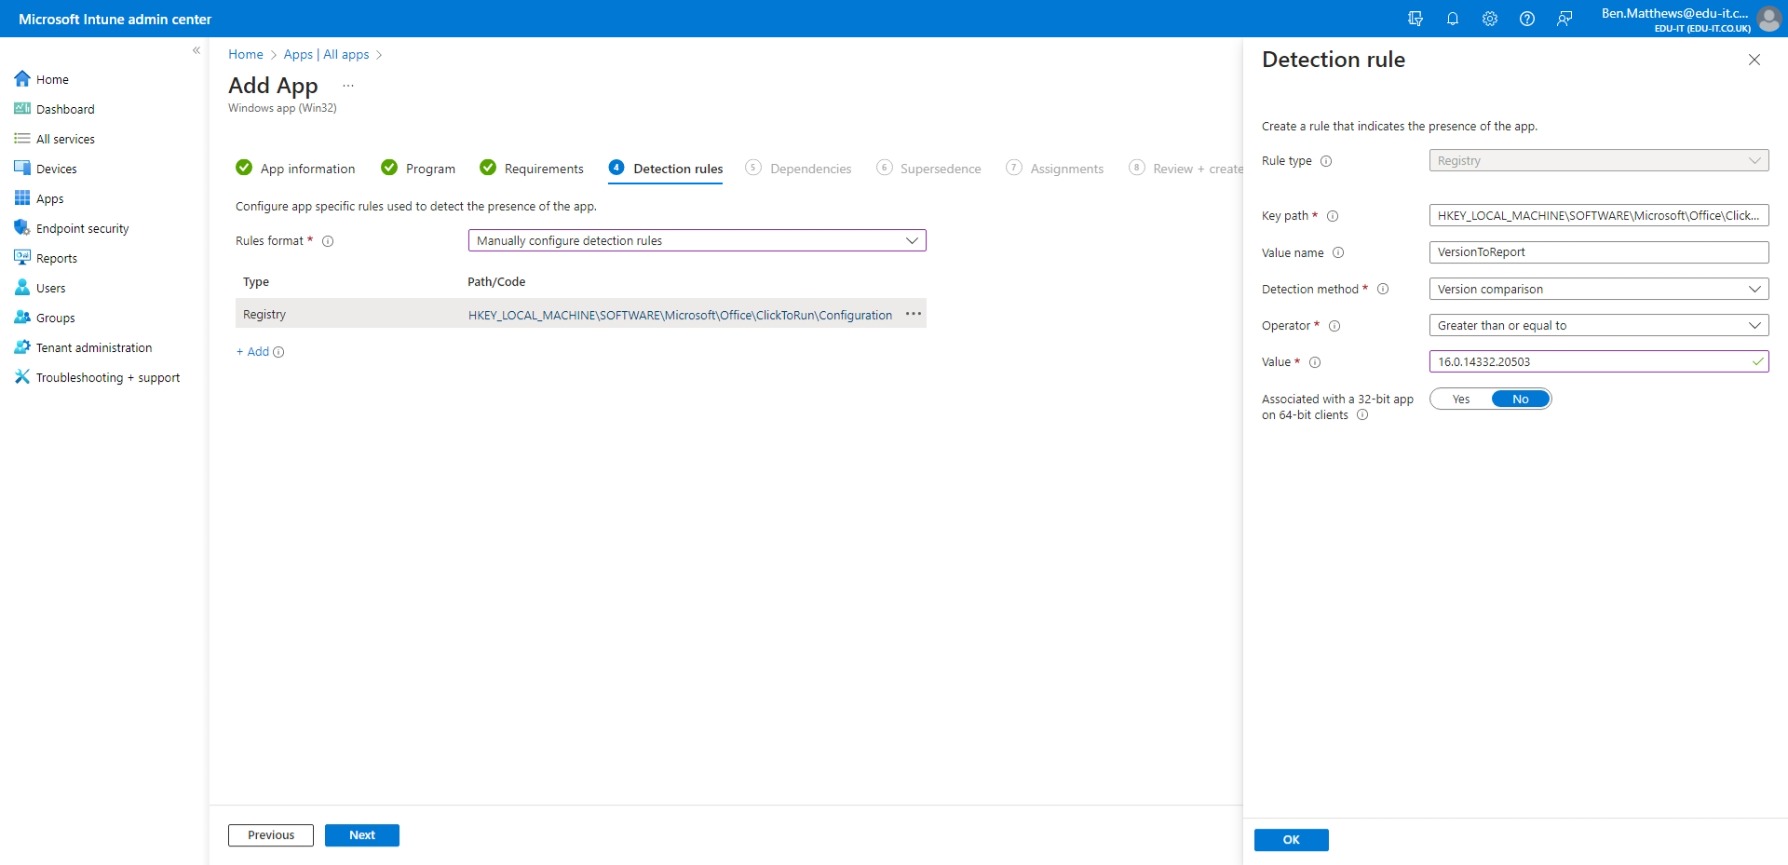1788x865 pixels.
Task: Open the Operator dropdown
Action: click(1598, 326)
